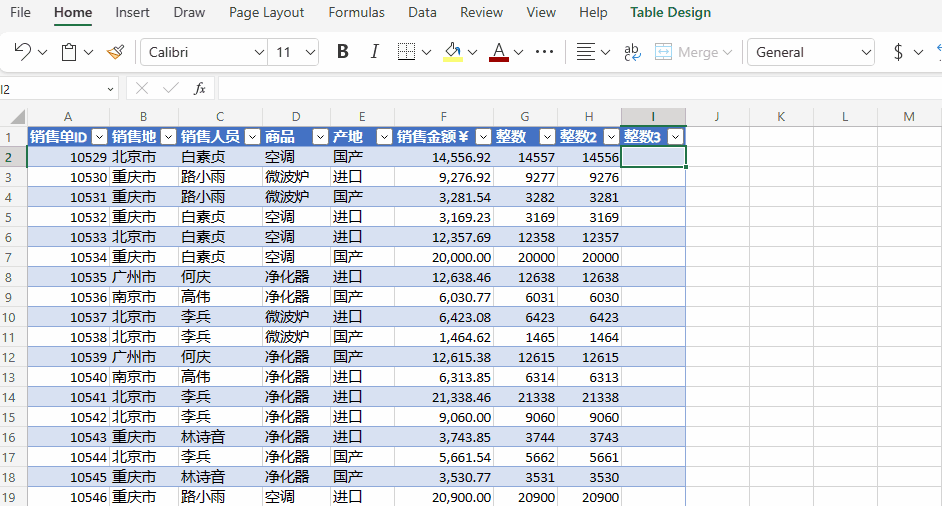The width and height of the screenshot is (942, 506).
Task: Expand the Borders options arrow
Action: click(427, 53)
